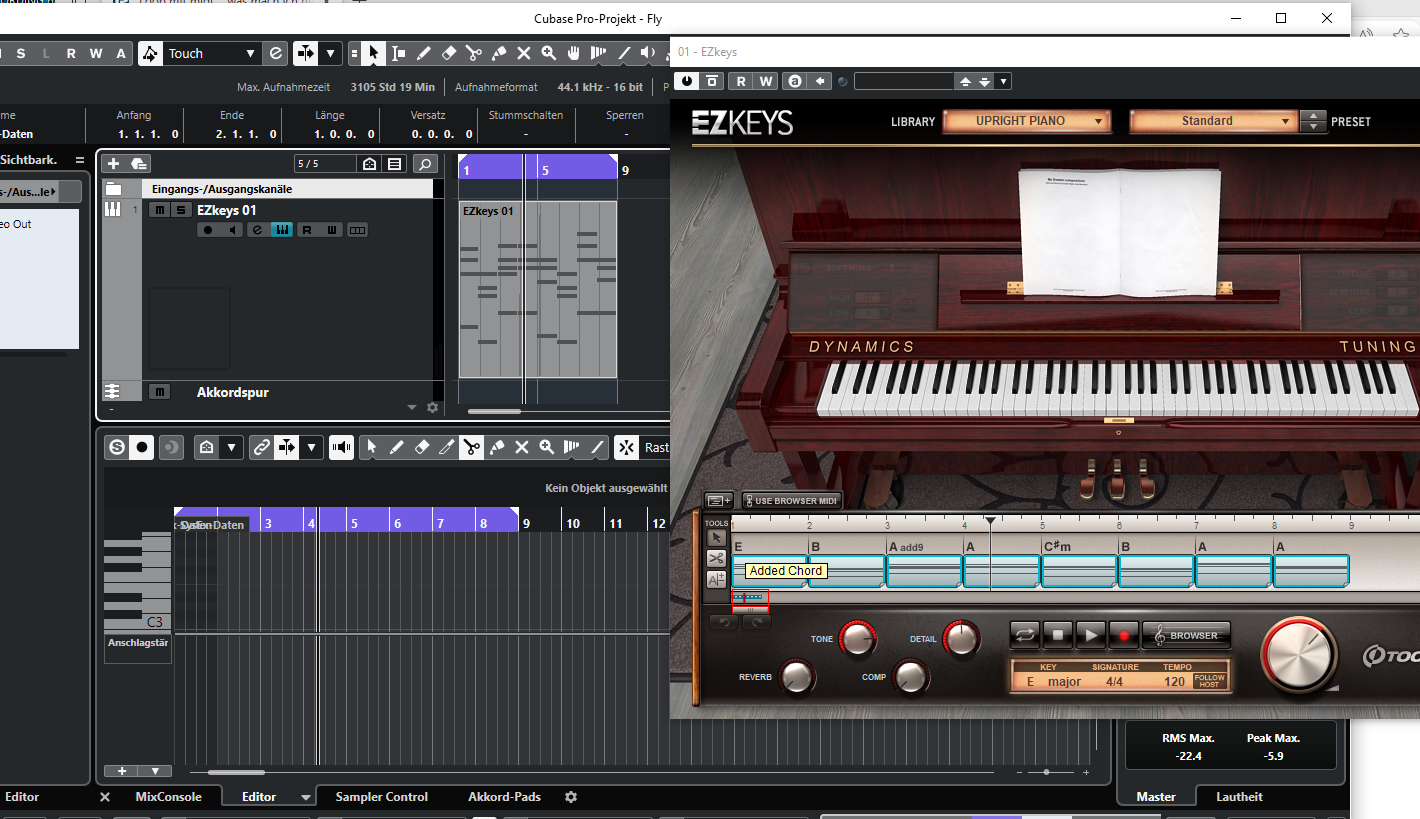Switch to the MixConsole tab
The width and height of the screenshot is (1420, 819).
168,797
